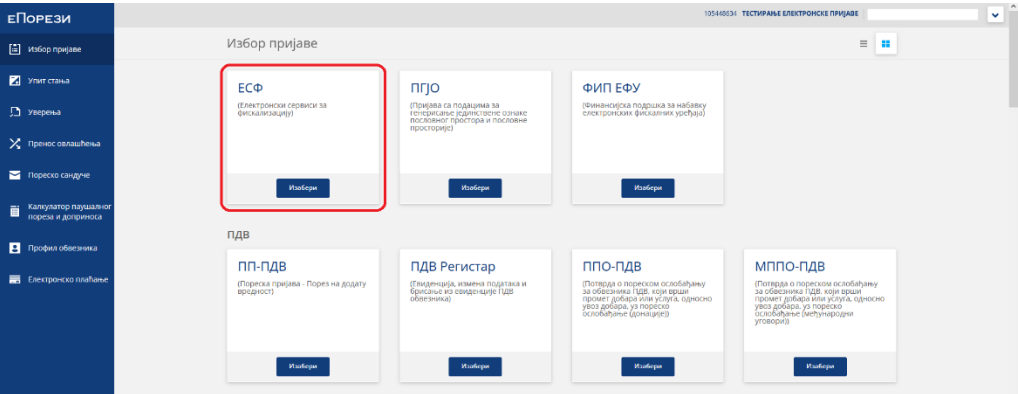Open Избор пријаве menu item

pyautogui.click(x=56, y=49)
